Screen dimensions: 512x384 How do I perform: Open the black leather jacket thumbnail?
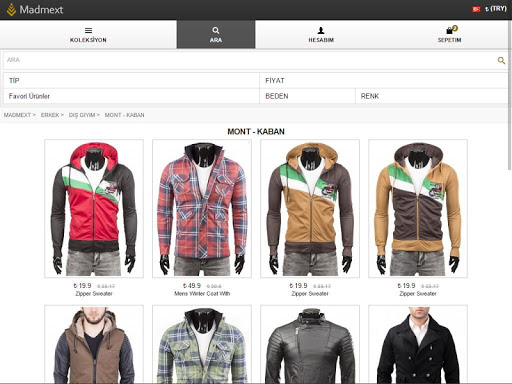pos(310,344)
